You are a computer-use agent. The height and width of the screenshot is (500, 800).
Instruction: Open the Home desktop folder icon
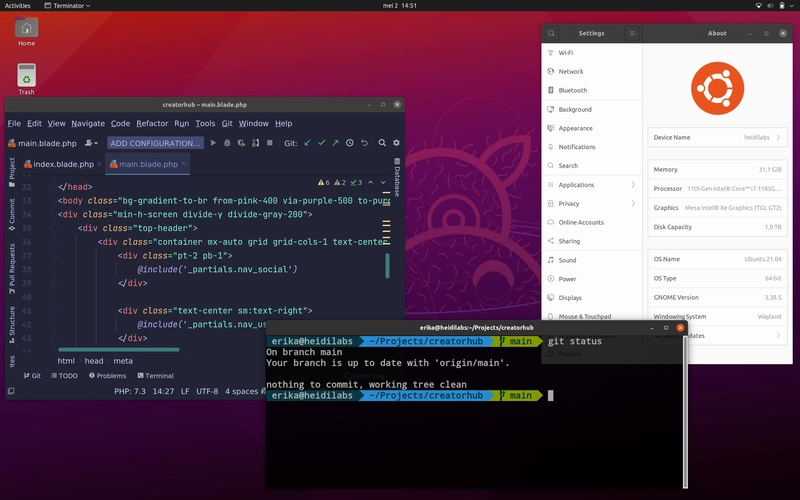tap(27, 32)
